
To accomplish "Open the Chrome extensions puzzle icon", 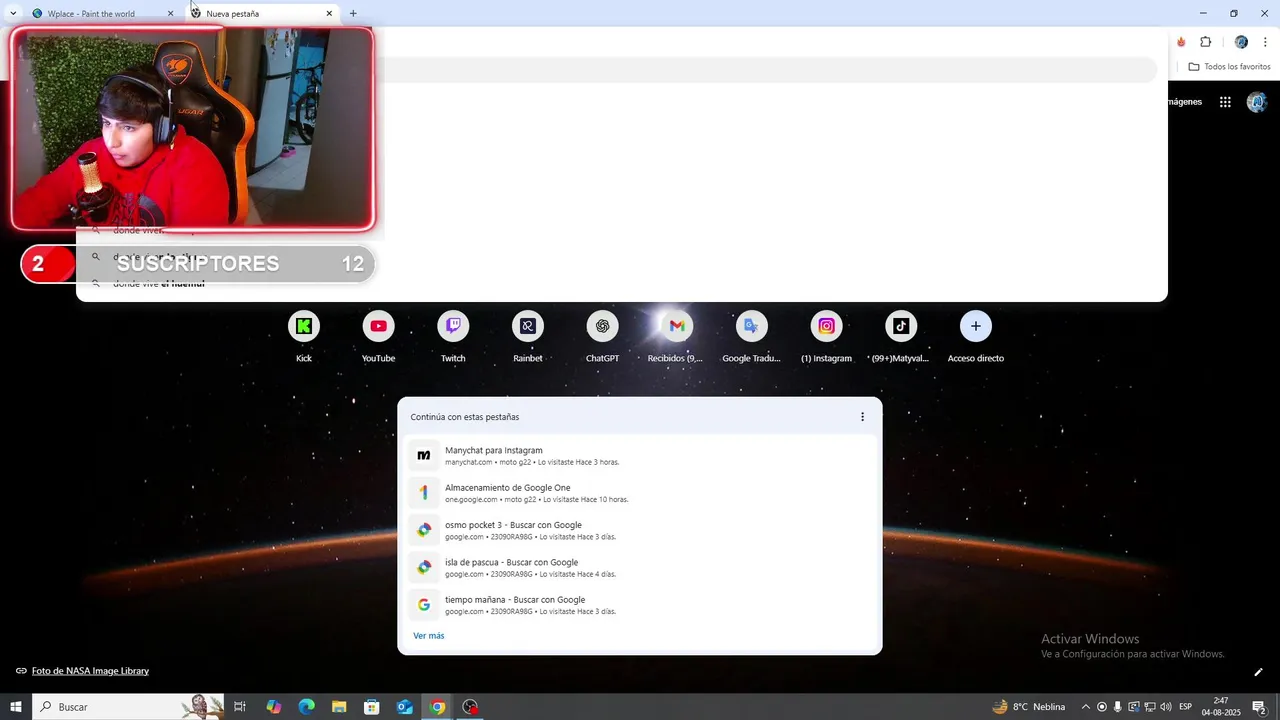I will [x=1205, y=42].
